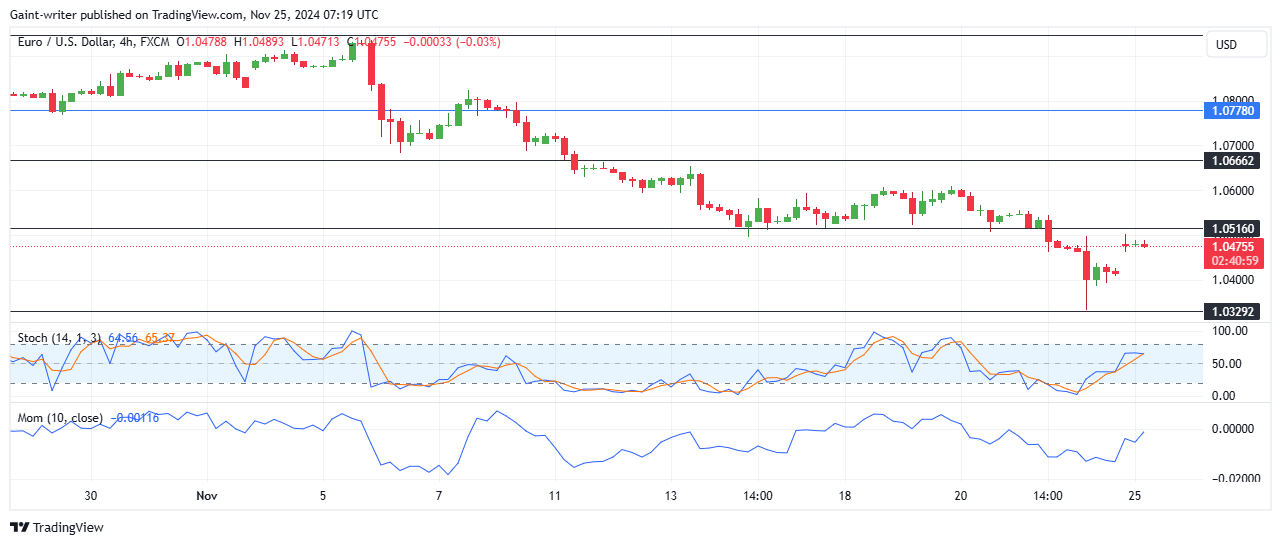Click the Stochastic 50.00 scale label

pos(1226,363)
